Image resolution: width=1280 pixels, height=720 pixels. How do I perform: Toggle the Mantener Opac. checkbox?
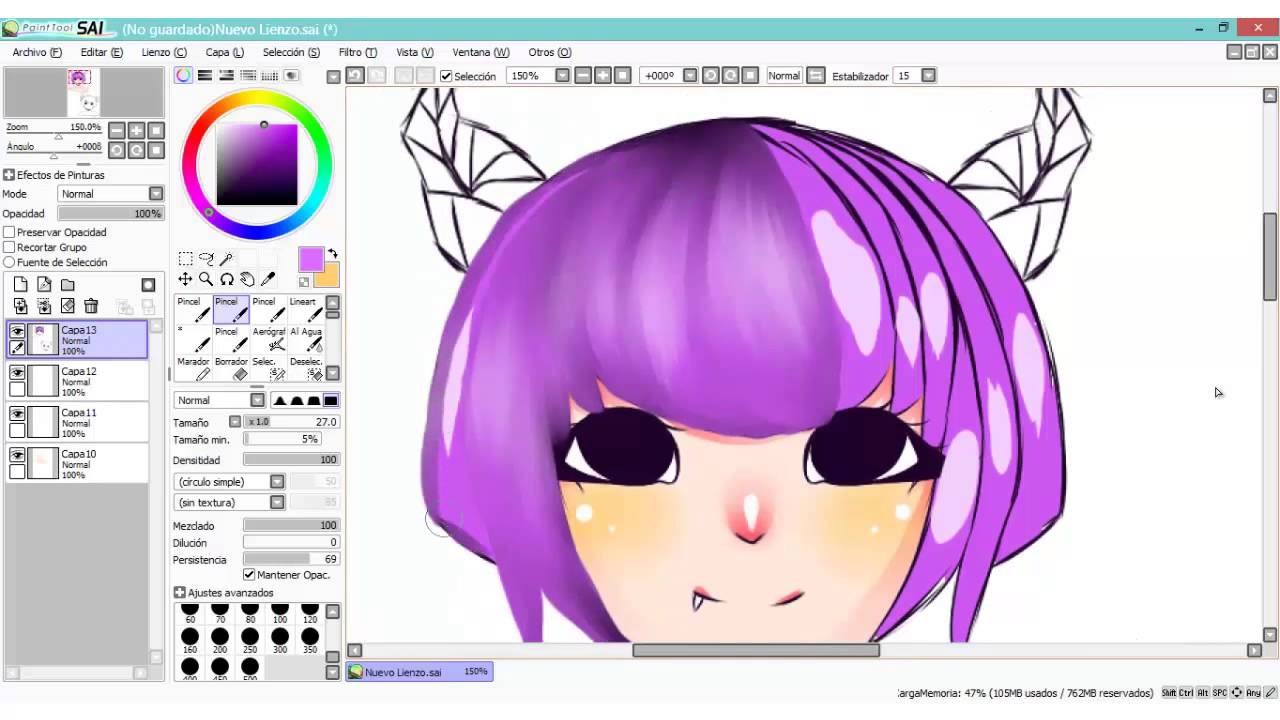(x=249, y=575)
